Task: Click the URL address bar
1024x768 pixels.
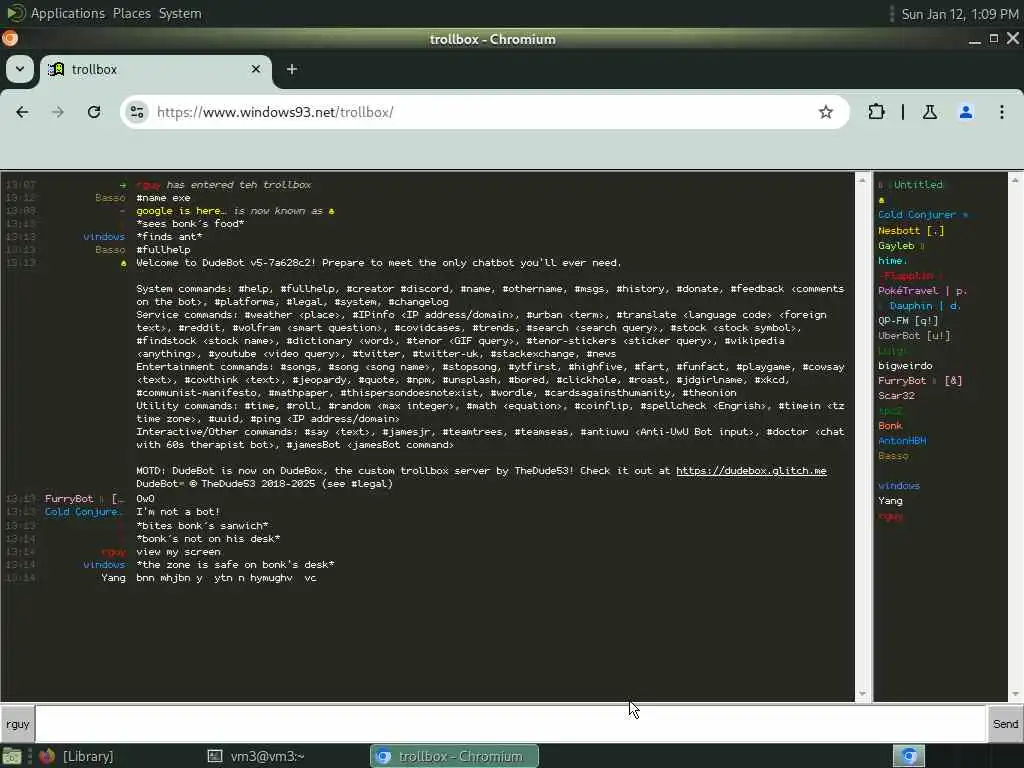Action: point(483,112)
